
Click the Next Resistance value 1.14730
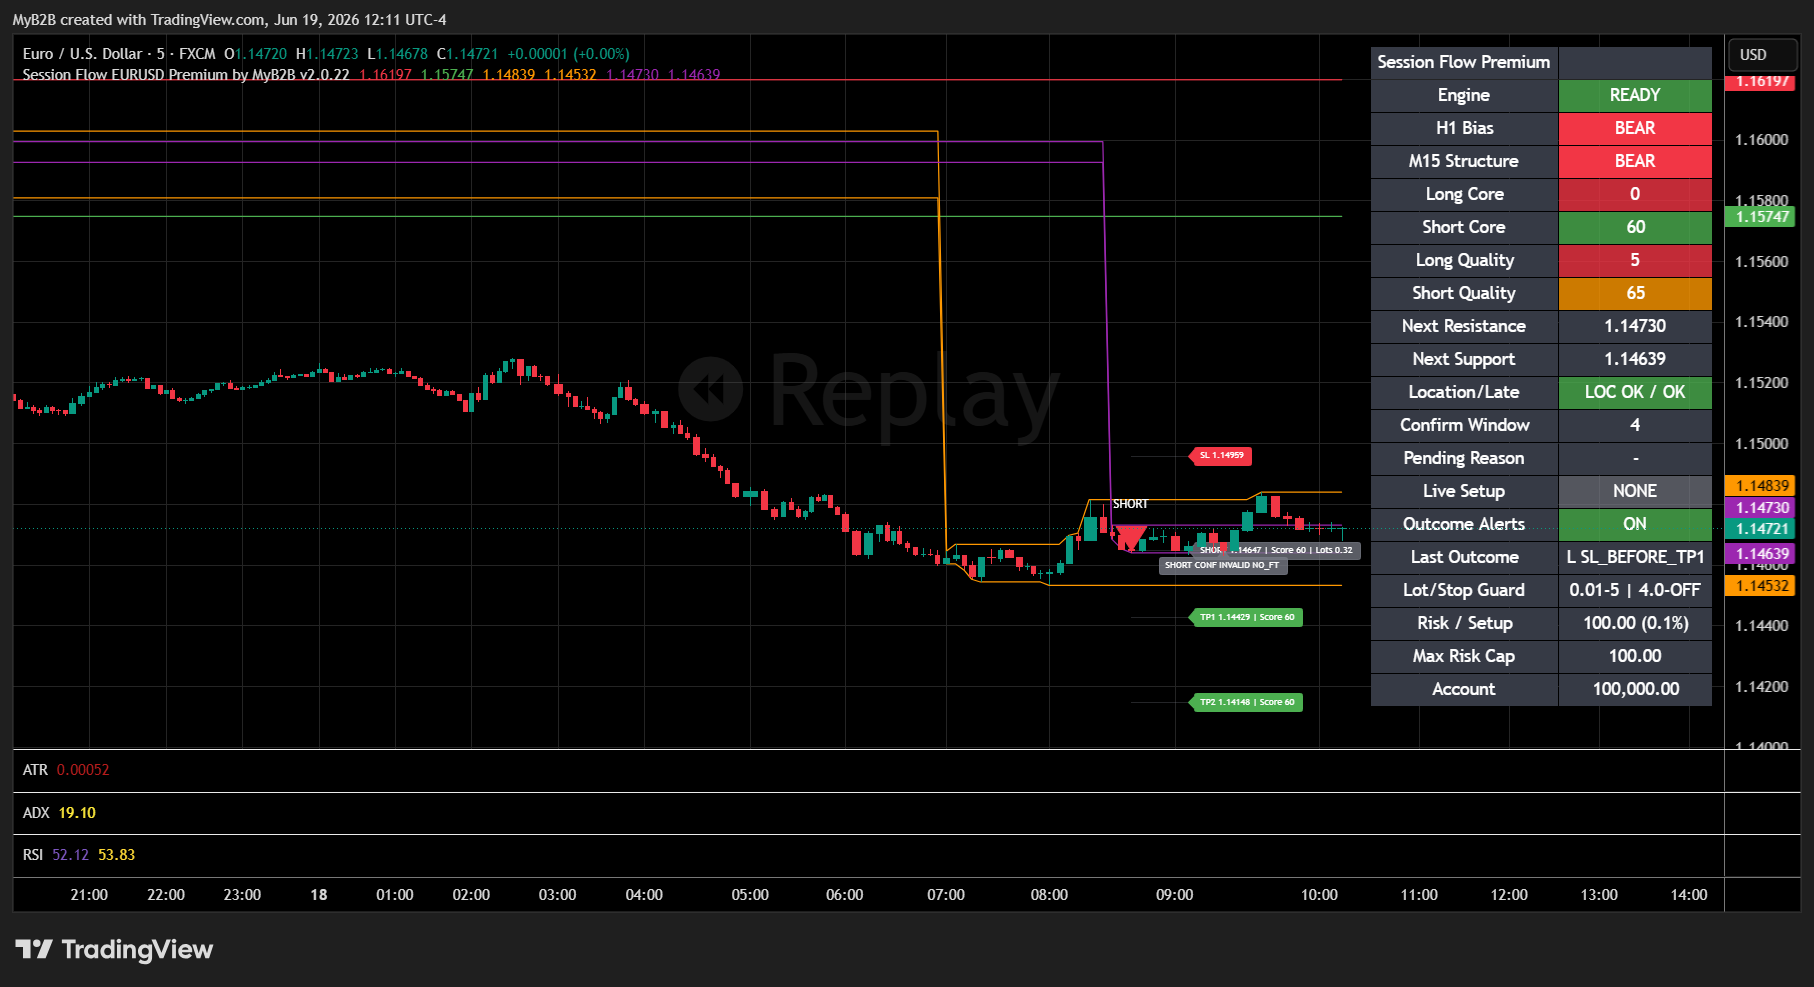click(x=1635, y=326)
